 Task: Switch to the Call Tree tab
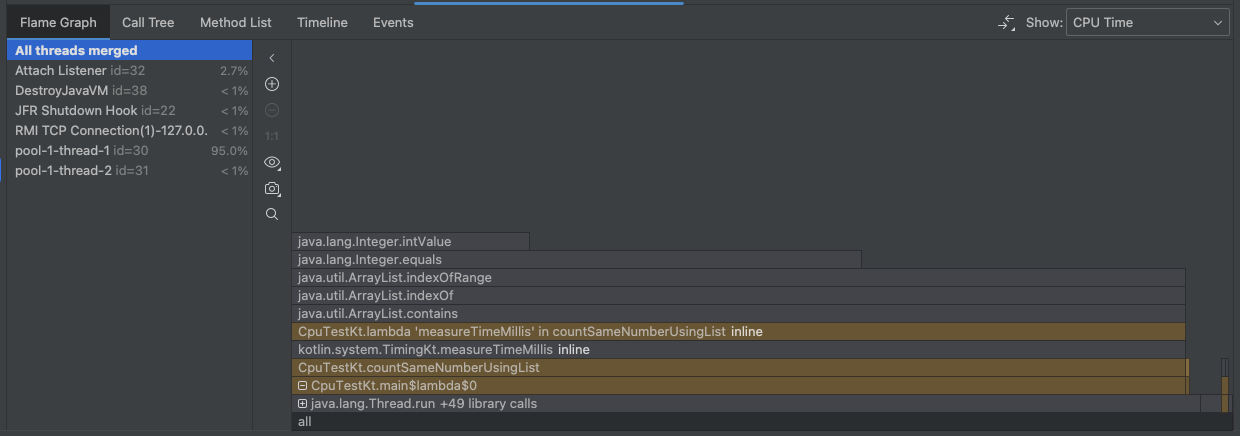click(148, 22)
